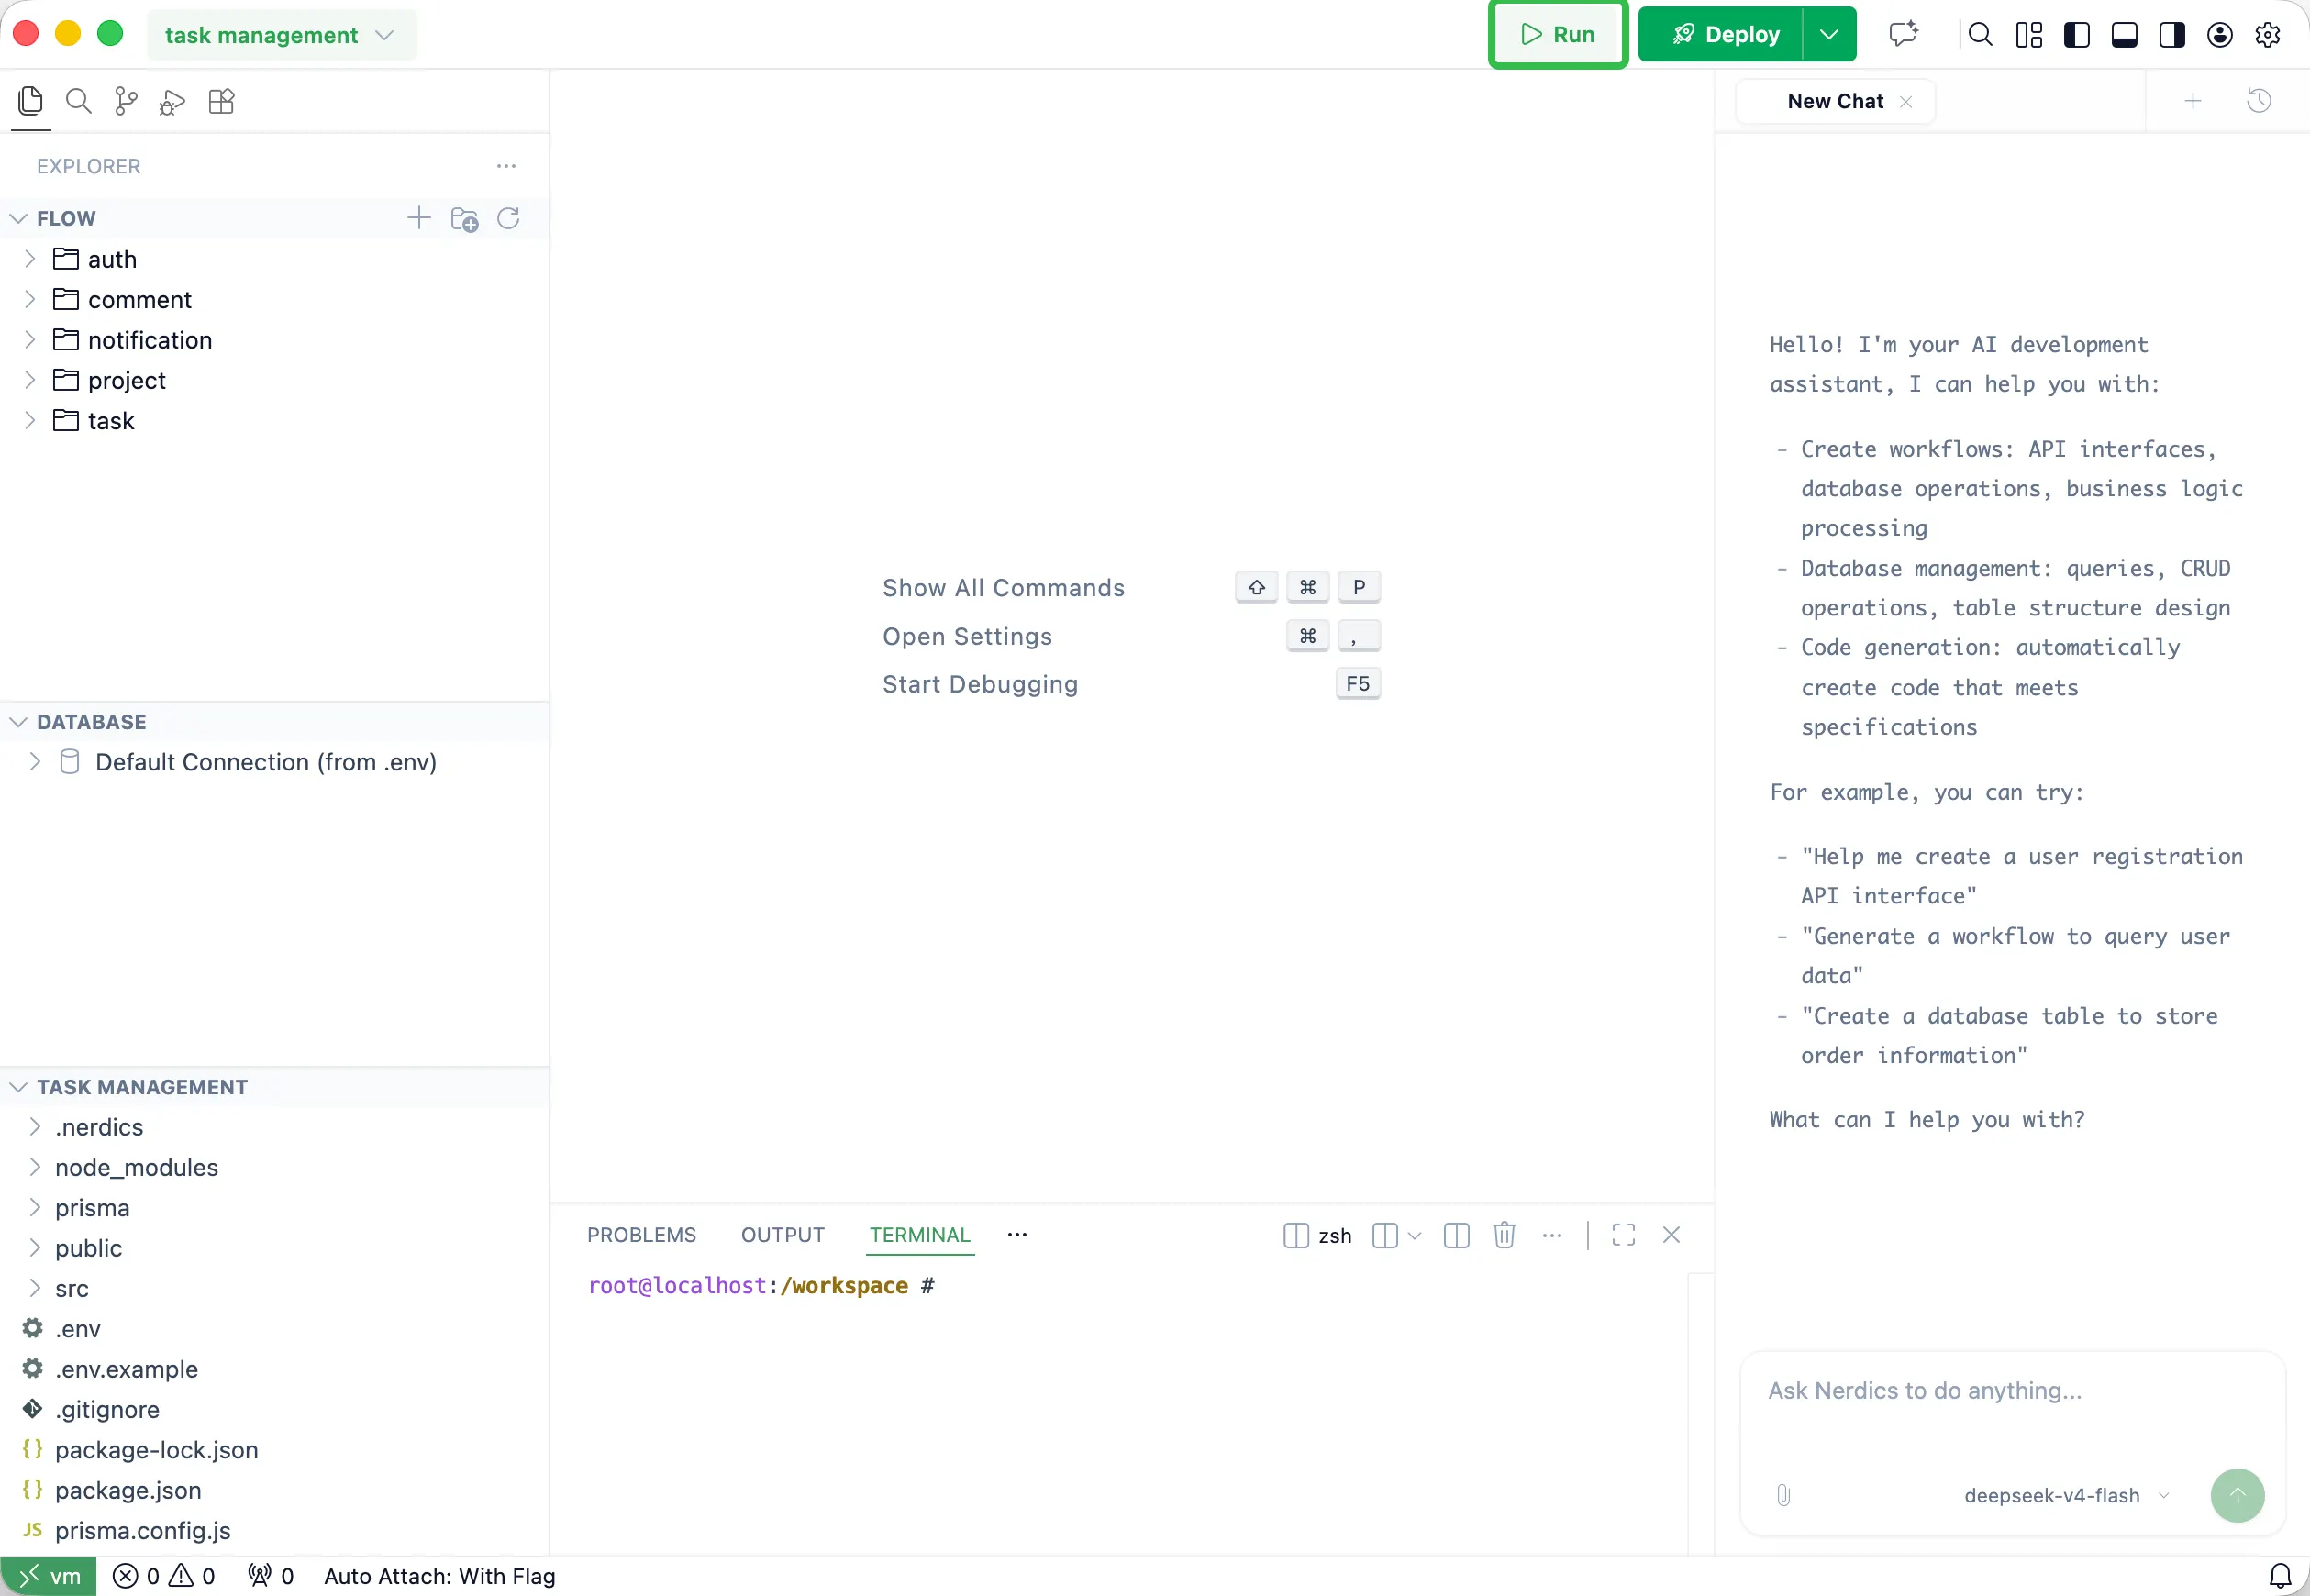Open the Extensions icon
The width and height of the screenshot is (2310, 1596).
(221, 101)
